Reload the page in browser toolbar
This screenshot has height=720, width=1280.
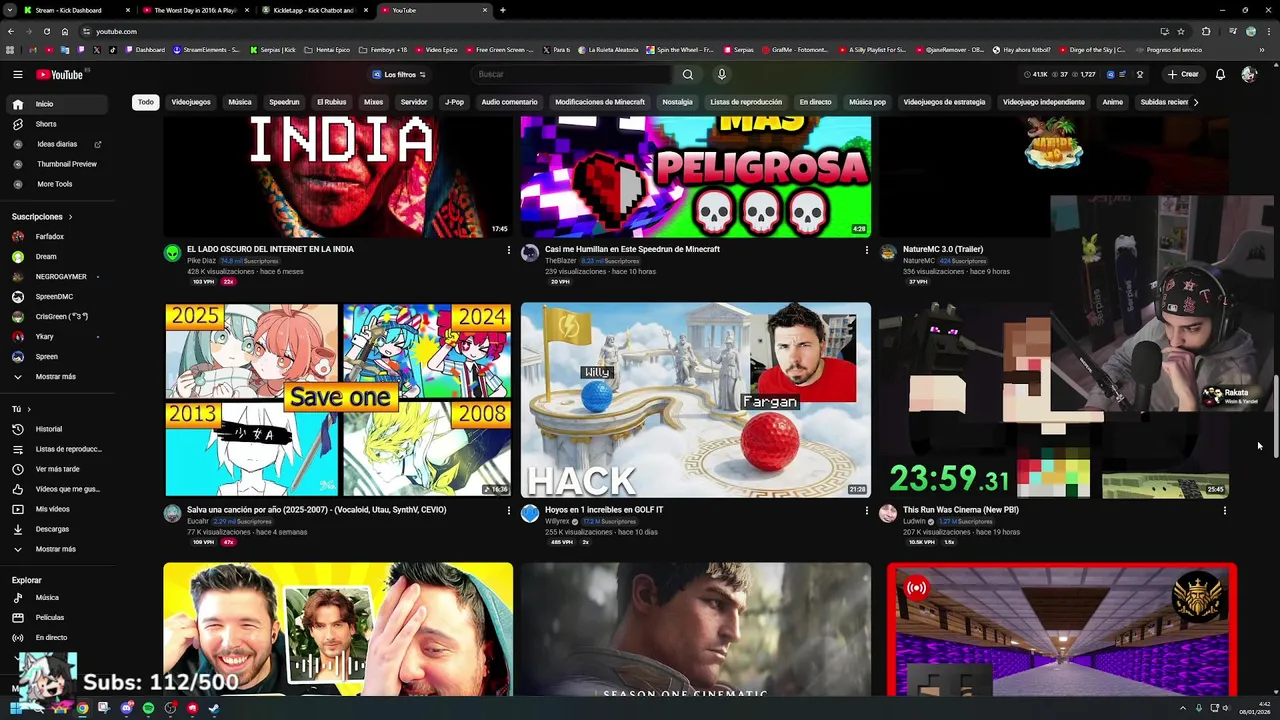pyautogui.click(x=47, y=31)
